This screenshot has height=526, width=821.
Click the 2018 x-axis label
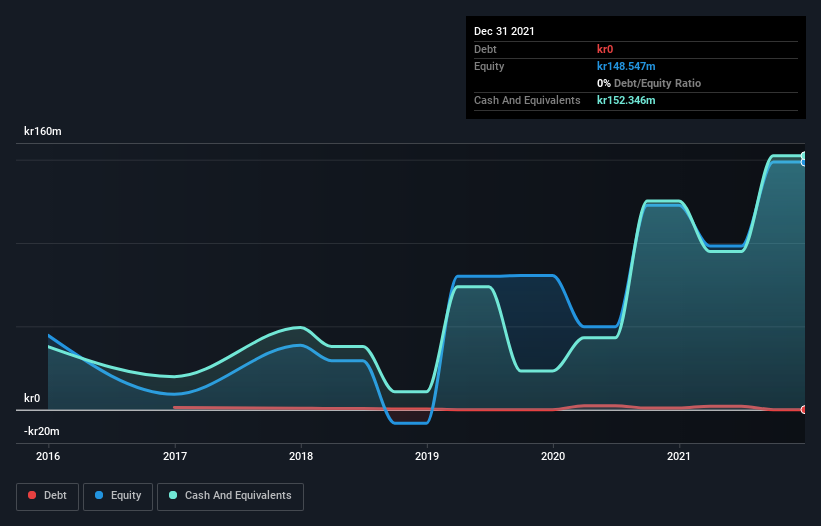[x=301, y=456]
